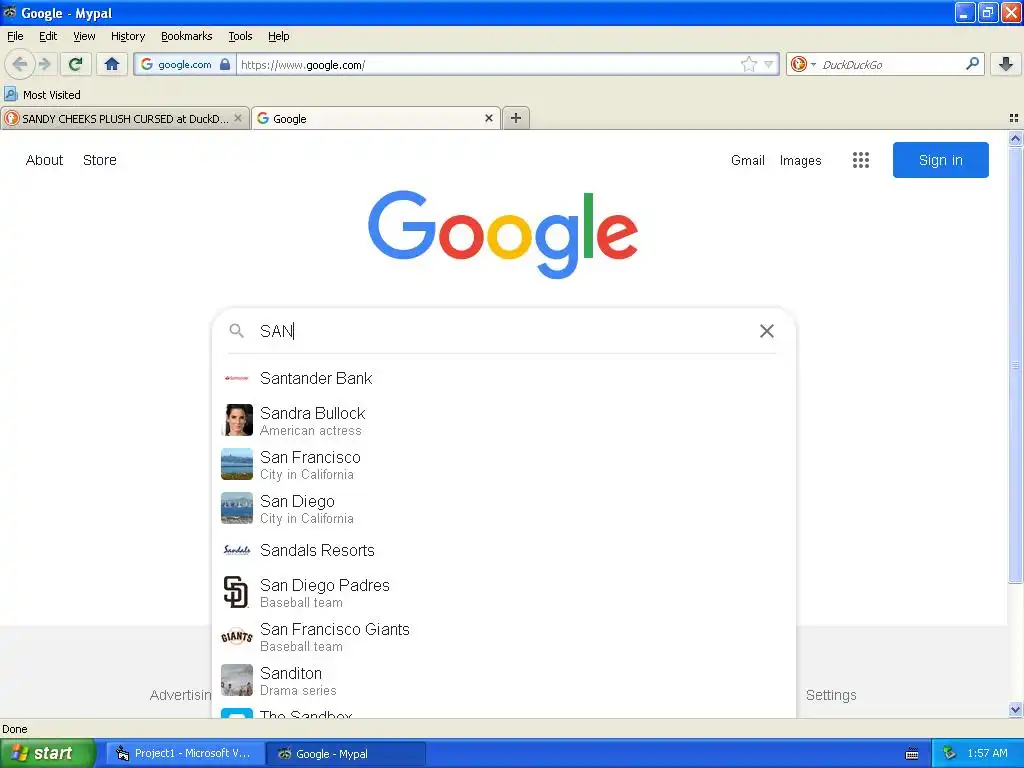The height and width of the screenshot is (768, 1024).
Task: Open the File menu
Action: 15,36
